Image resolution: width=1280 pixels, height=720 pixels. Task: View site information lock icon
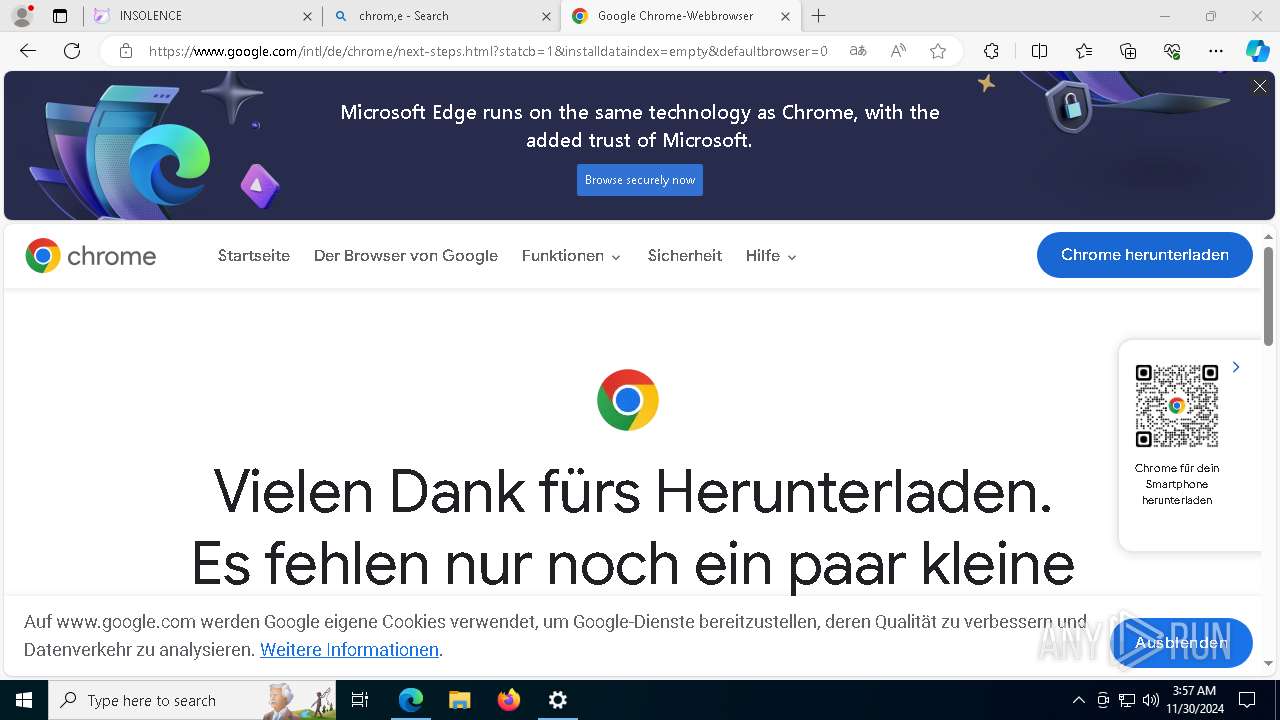click(x=126, y=51)
